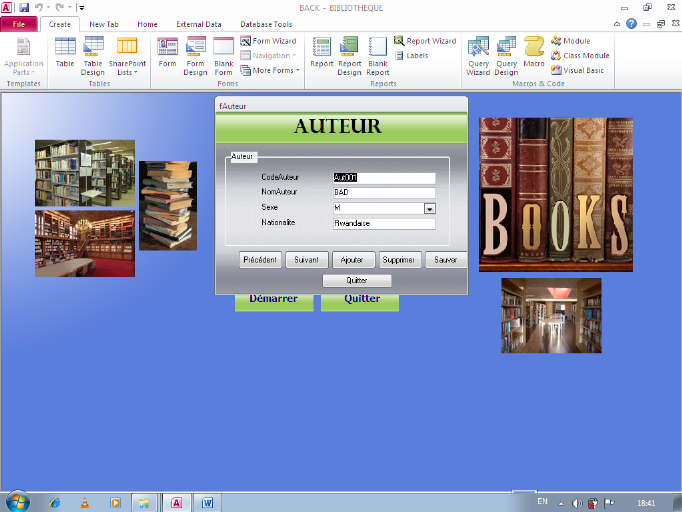Screen dimensions: 682x512
Task: Click the red-carpet reading room photo
Action: [85, 244]
